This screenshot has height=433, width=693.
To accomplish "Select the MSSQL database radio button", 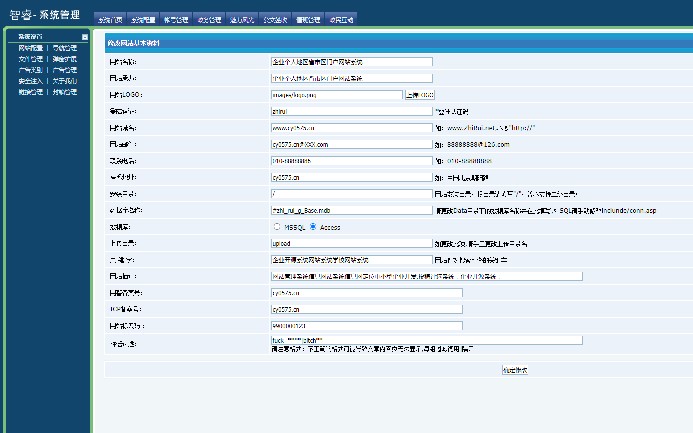I will (x=277, y=227).
